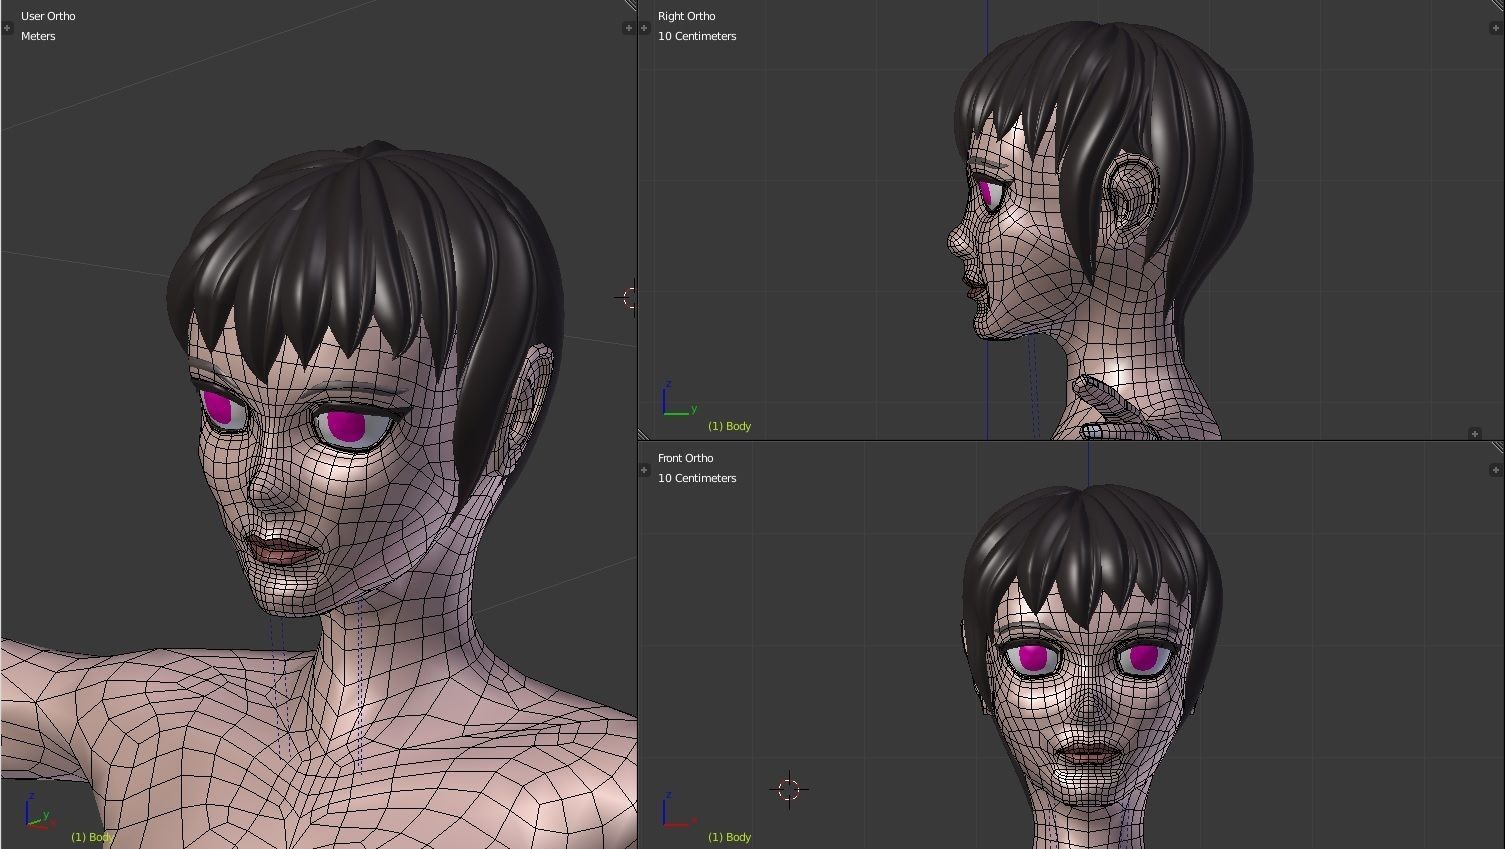This screenshot has height=849, width=1505.
Task: Click '(1) Body' label in Front Ortho viewport
Action: (x=729, y=837)
